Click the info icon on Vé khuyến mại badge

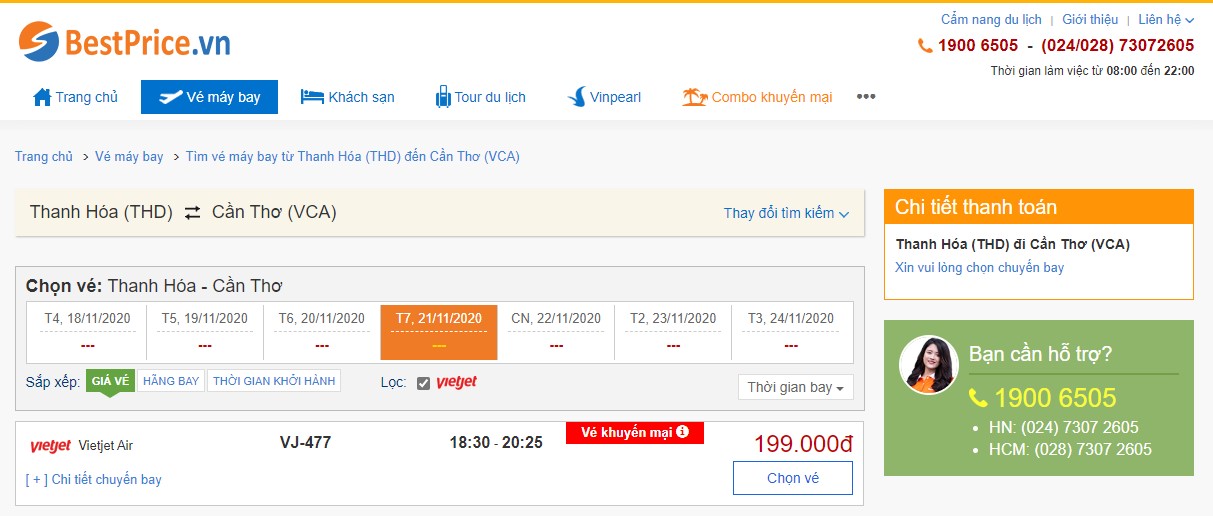682,432
